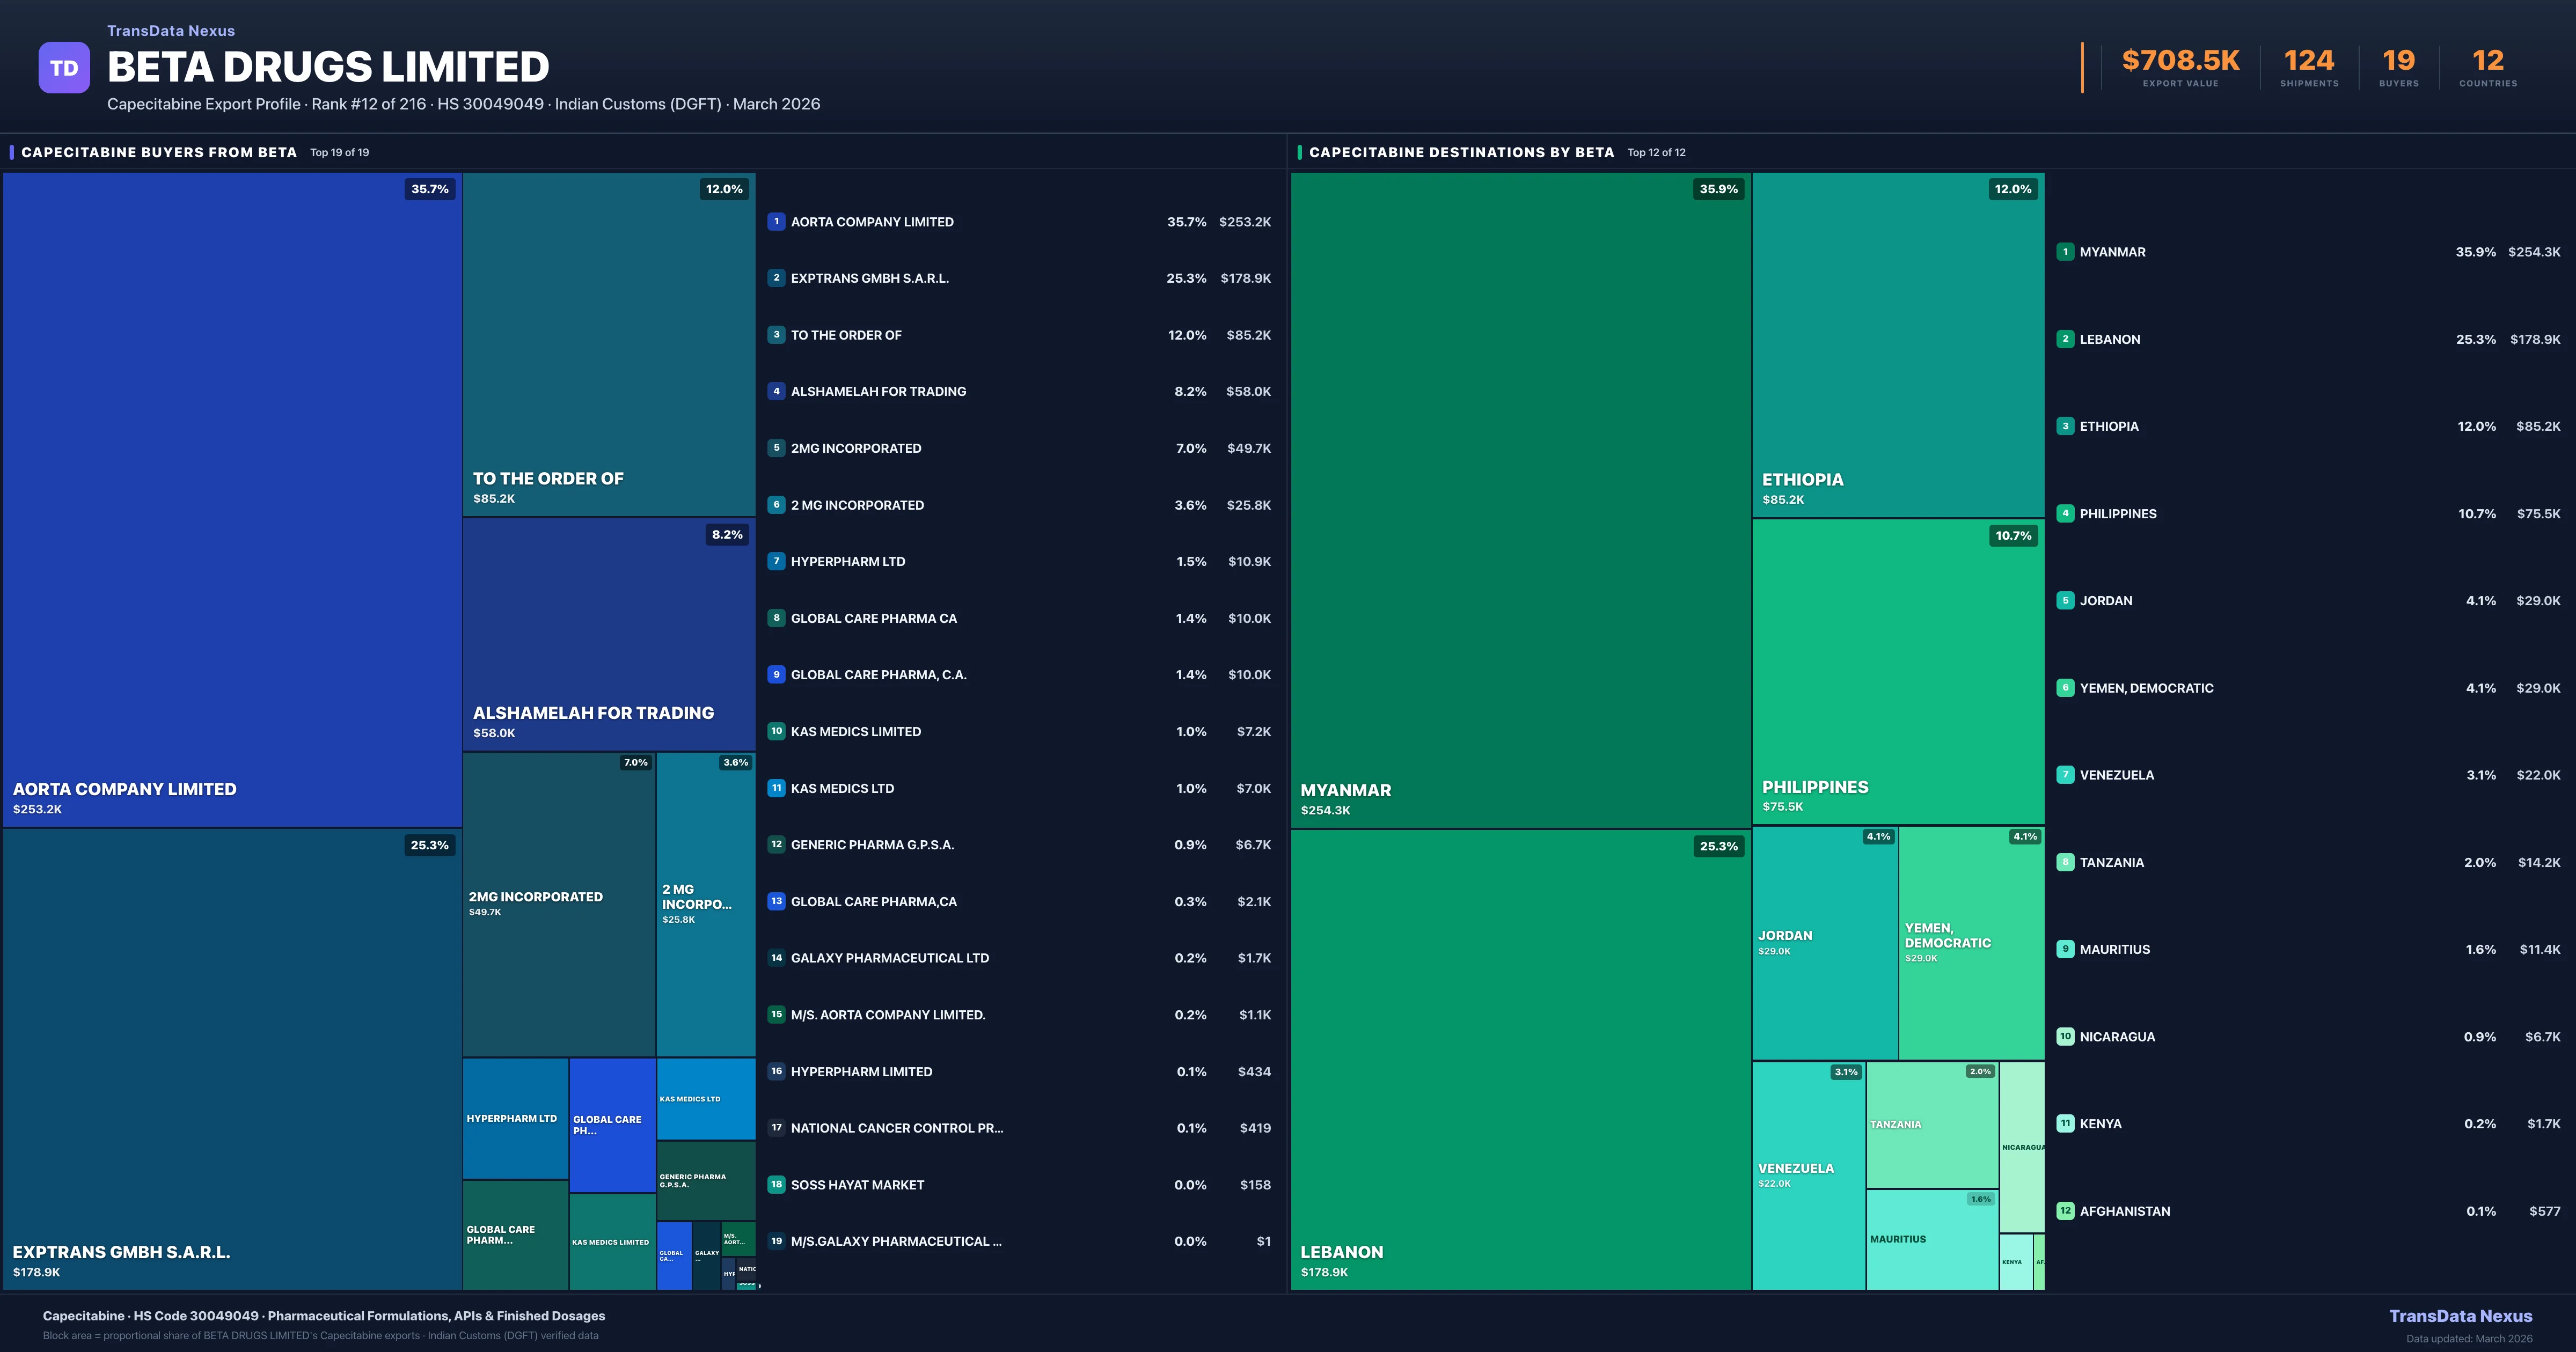Click the TO THE ORDER OF treemap tile

click(x=608, y=345)
